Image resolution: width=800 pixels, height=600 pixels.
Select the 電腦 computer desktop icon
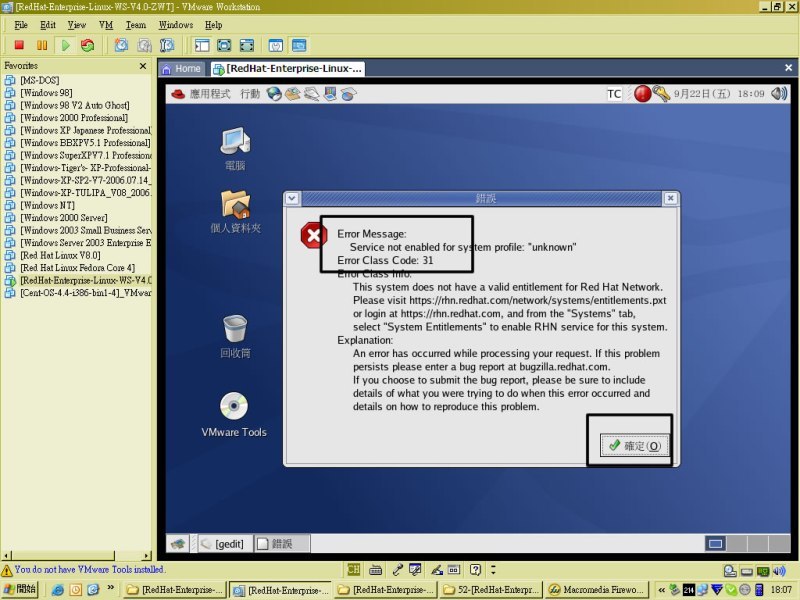coord(235,149)
